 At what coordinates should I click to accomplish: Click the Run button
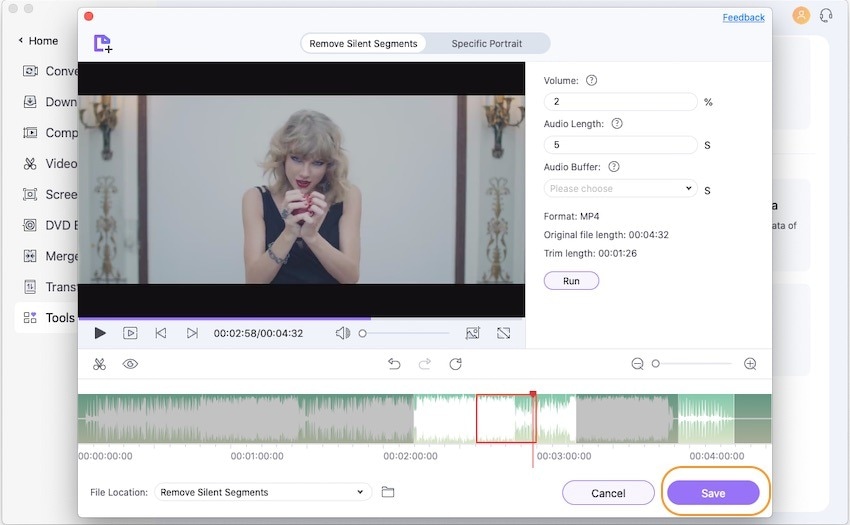click(x=571, y=281)
